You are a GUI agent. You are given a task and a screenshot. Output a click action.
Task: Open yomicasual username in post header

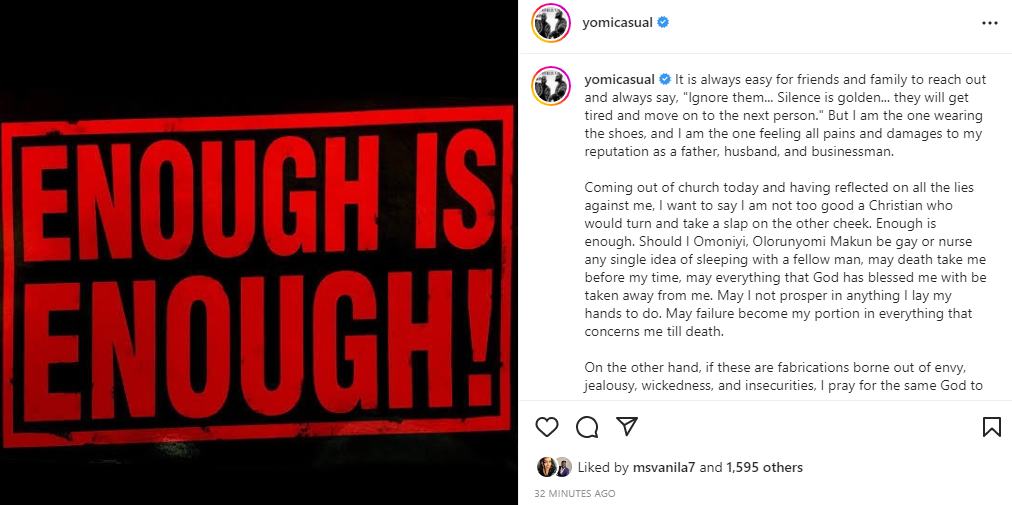(x=617, y=23)
